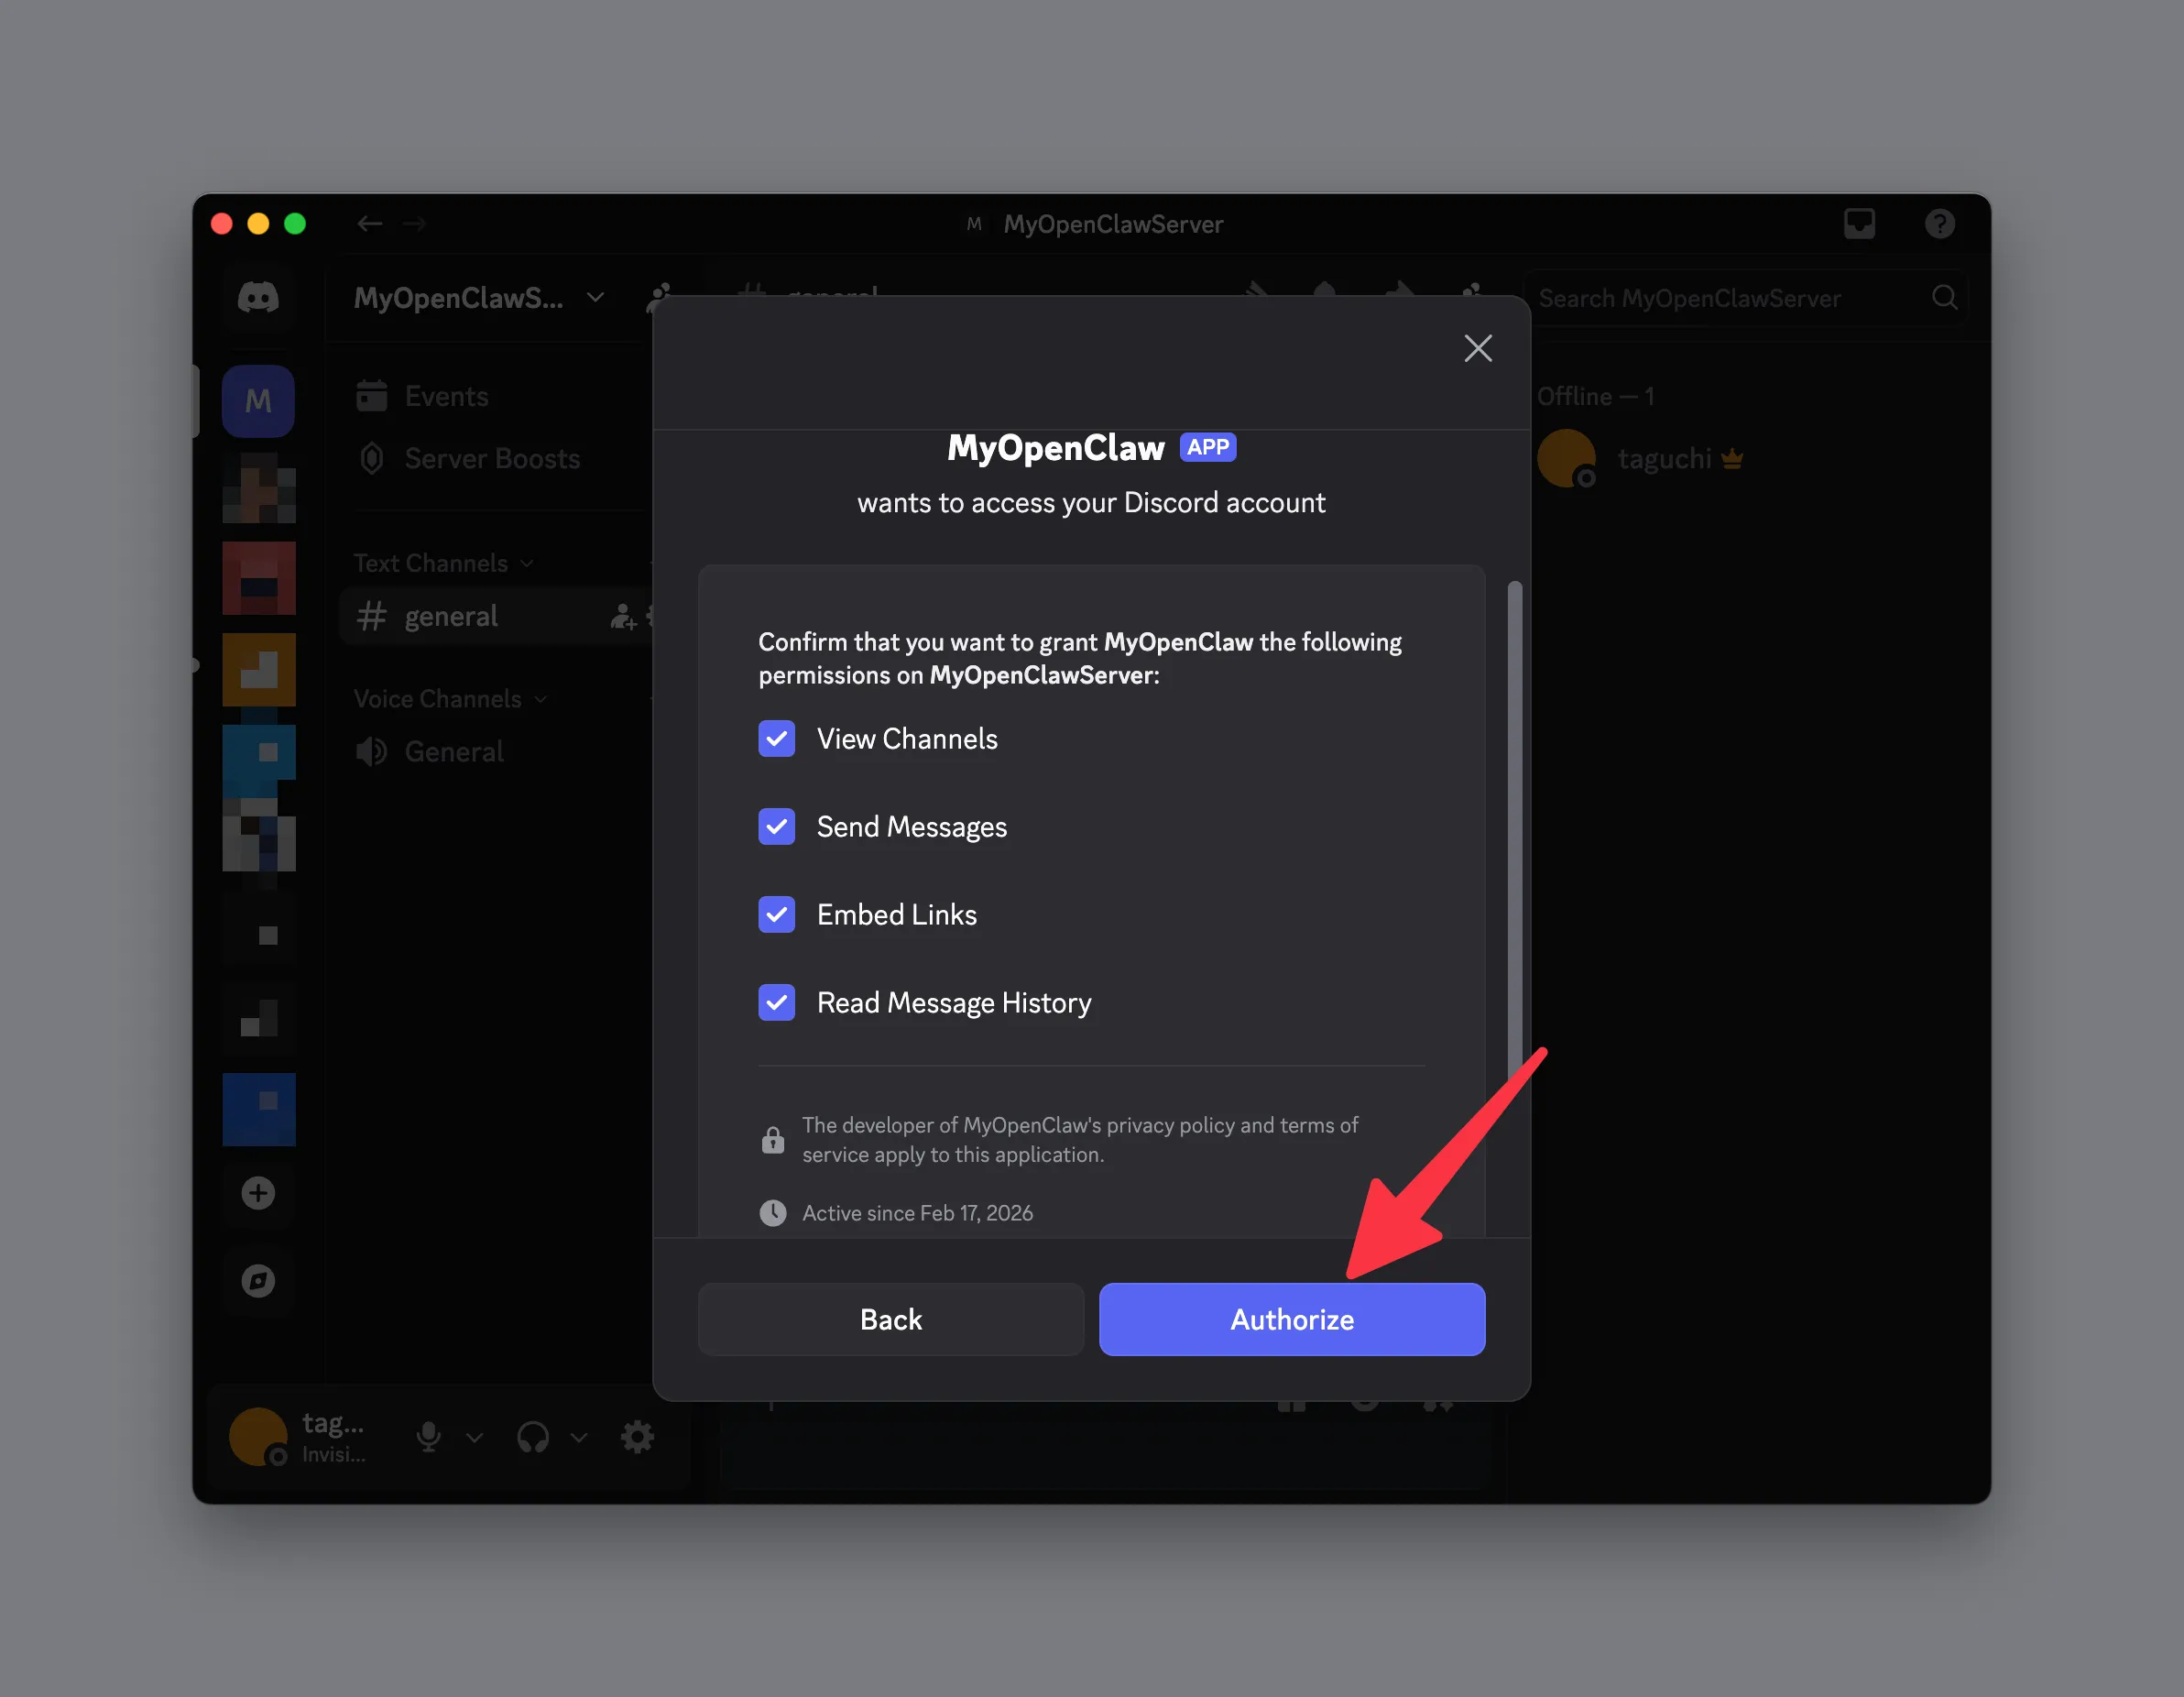Uncheck the Embed Links permission
The height and width of the screenshot is (1697, 2184).
pos(777,914)
